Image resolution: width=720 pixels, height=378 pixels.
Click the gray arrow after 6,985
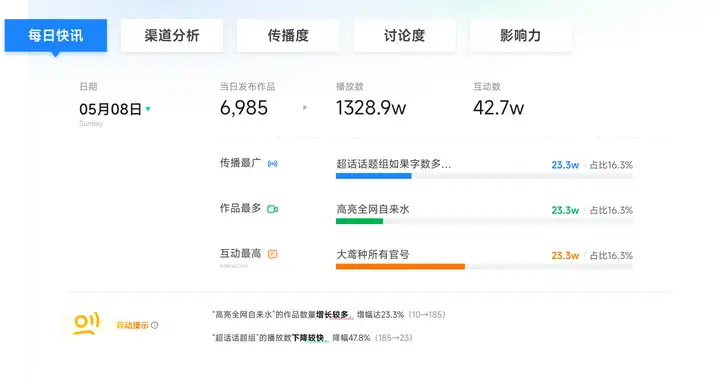click(305, 107)
